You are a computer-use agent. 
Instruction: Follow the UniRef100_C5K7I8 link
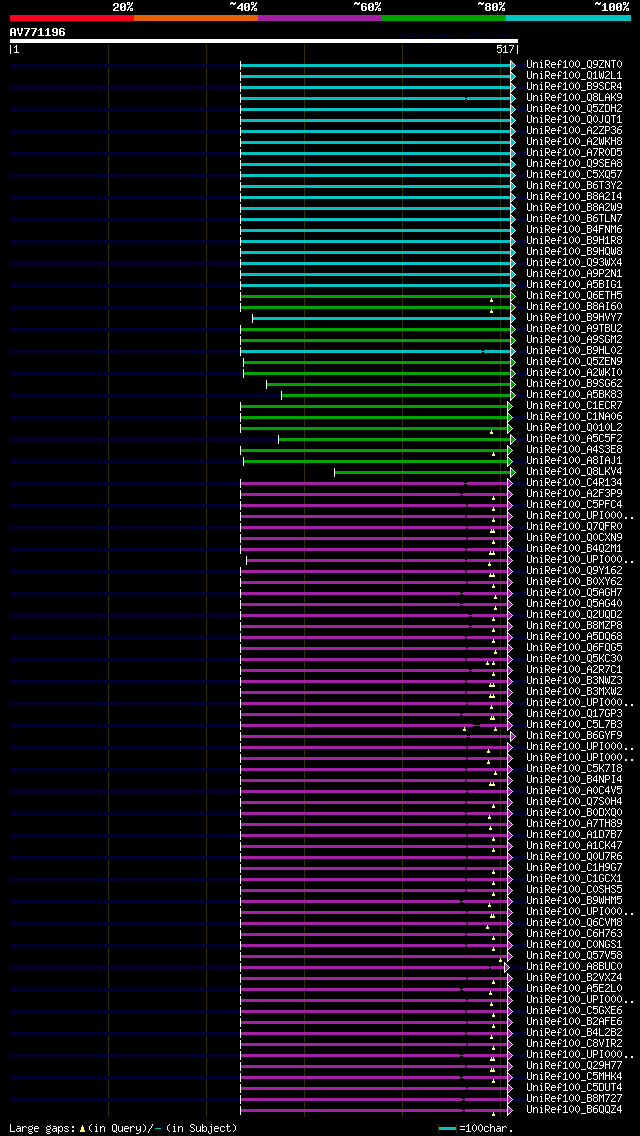574,769
